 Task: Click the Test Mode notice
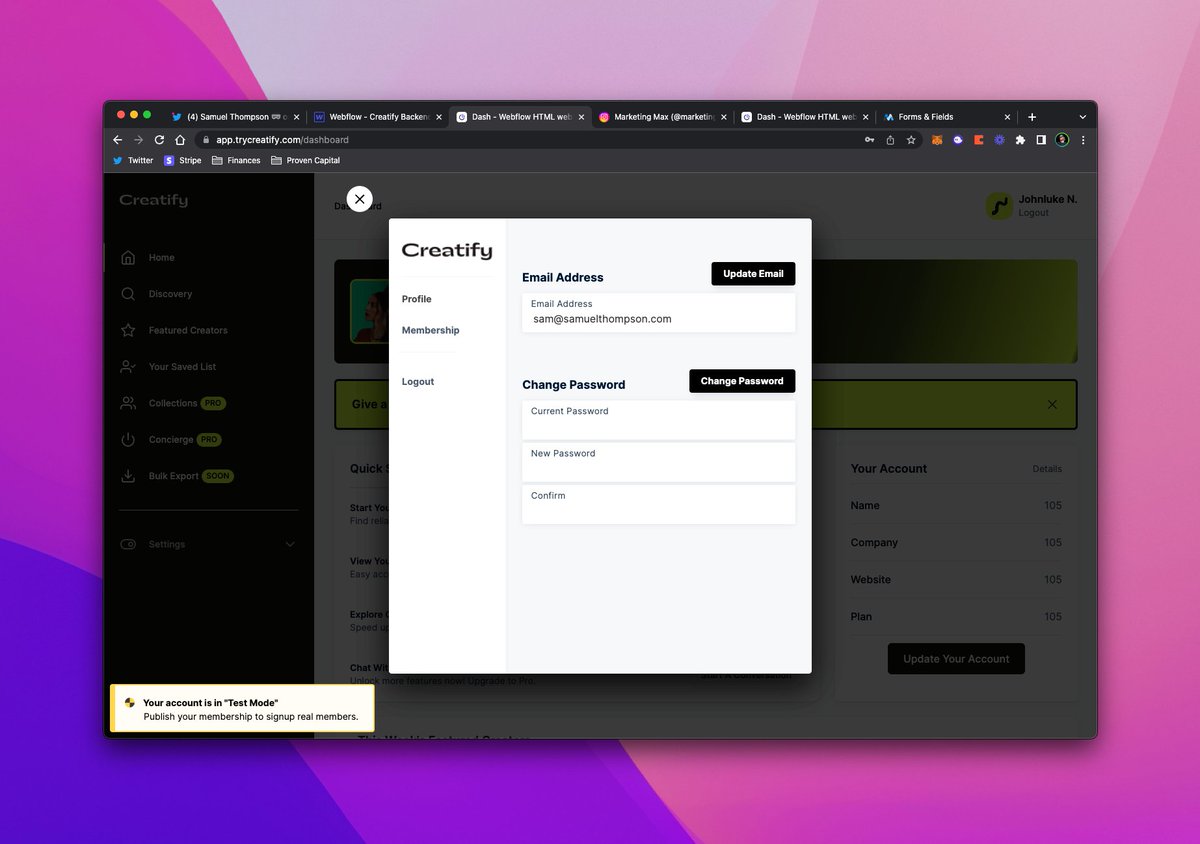coord(242,709)
